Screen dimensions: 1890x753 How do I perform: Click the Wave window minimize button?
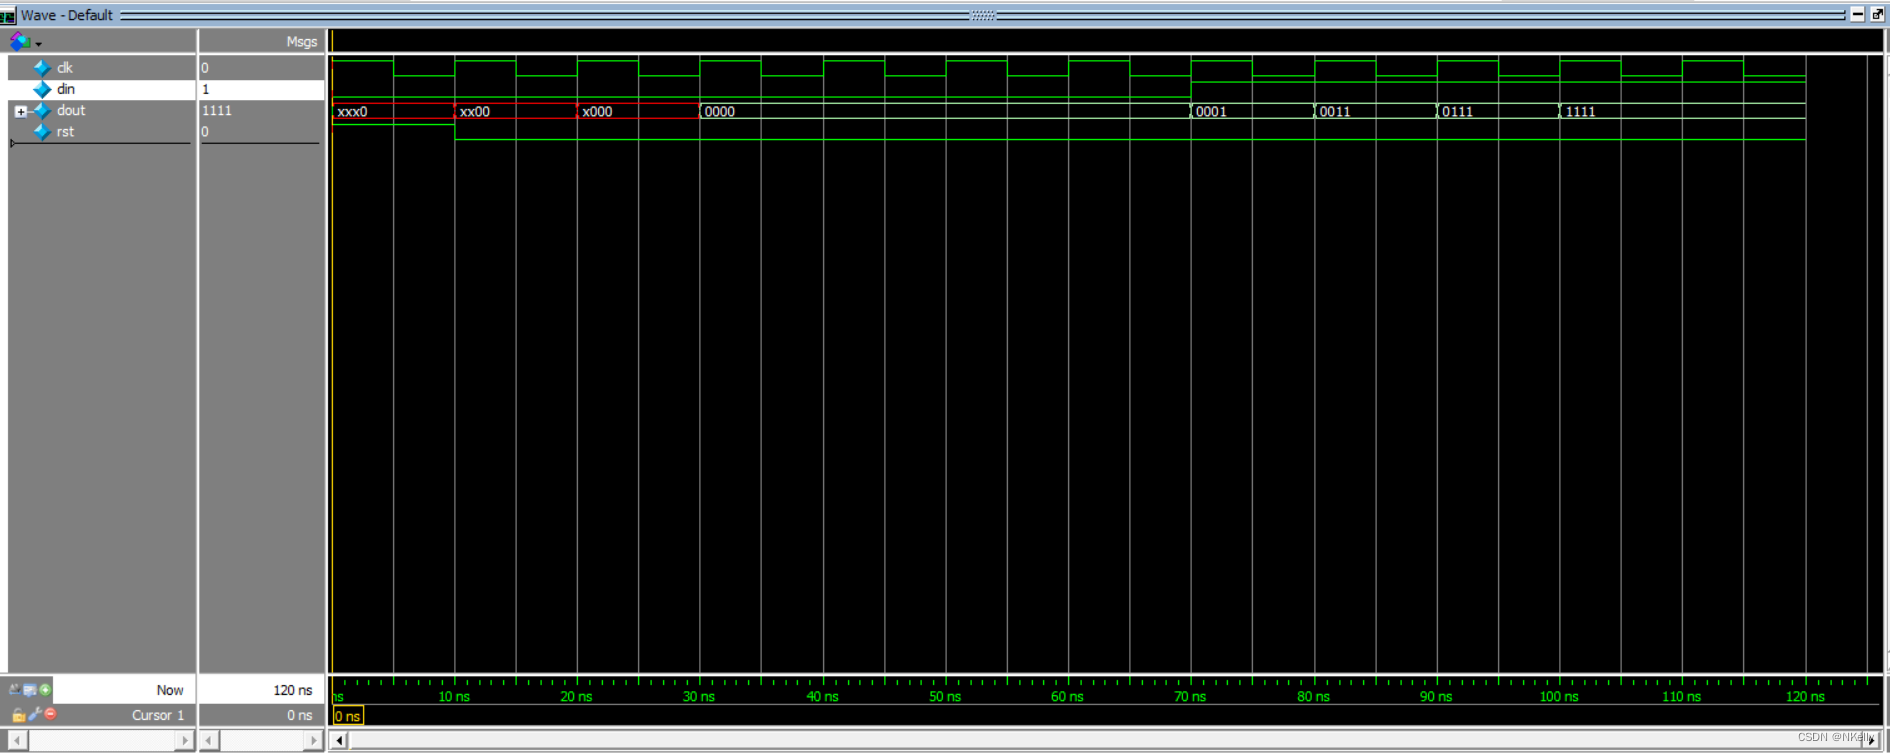[x=1857, y=14]
